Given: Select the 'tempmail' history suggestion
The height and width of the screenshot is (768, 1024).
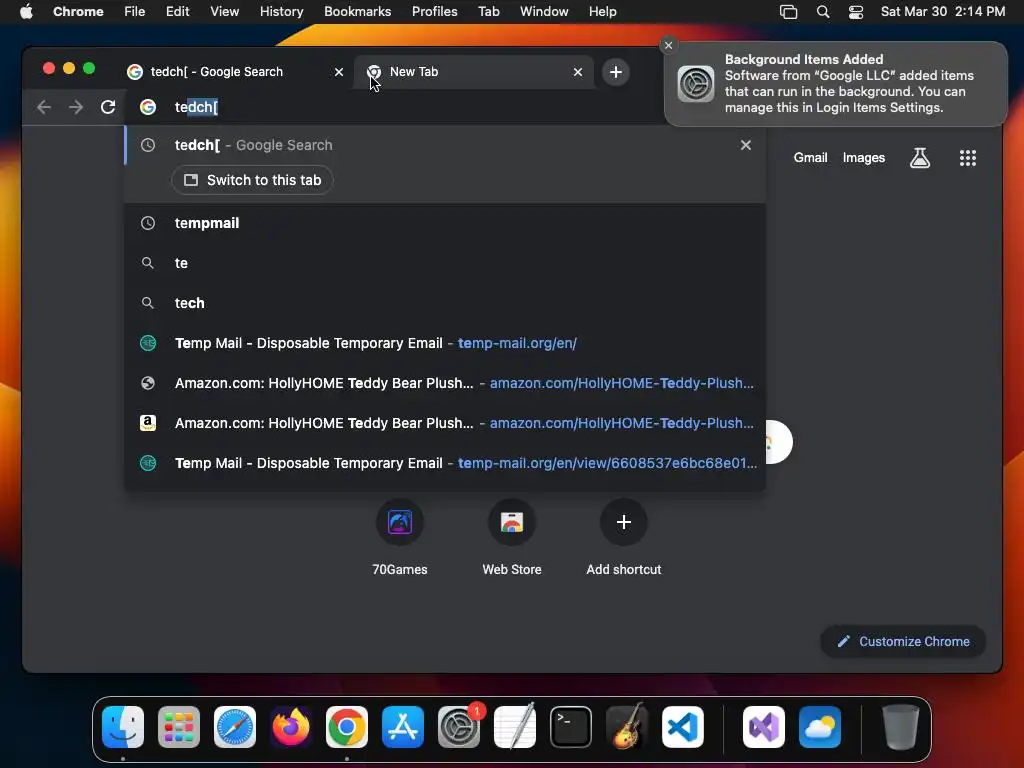Looking at the screenshot, I should coord(445,223).
